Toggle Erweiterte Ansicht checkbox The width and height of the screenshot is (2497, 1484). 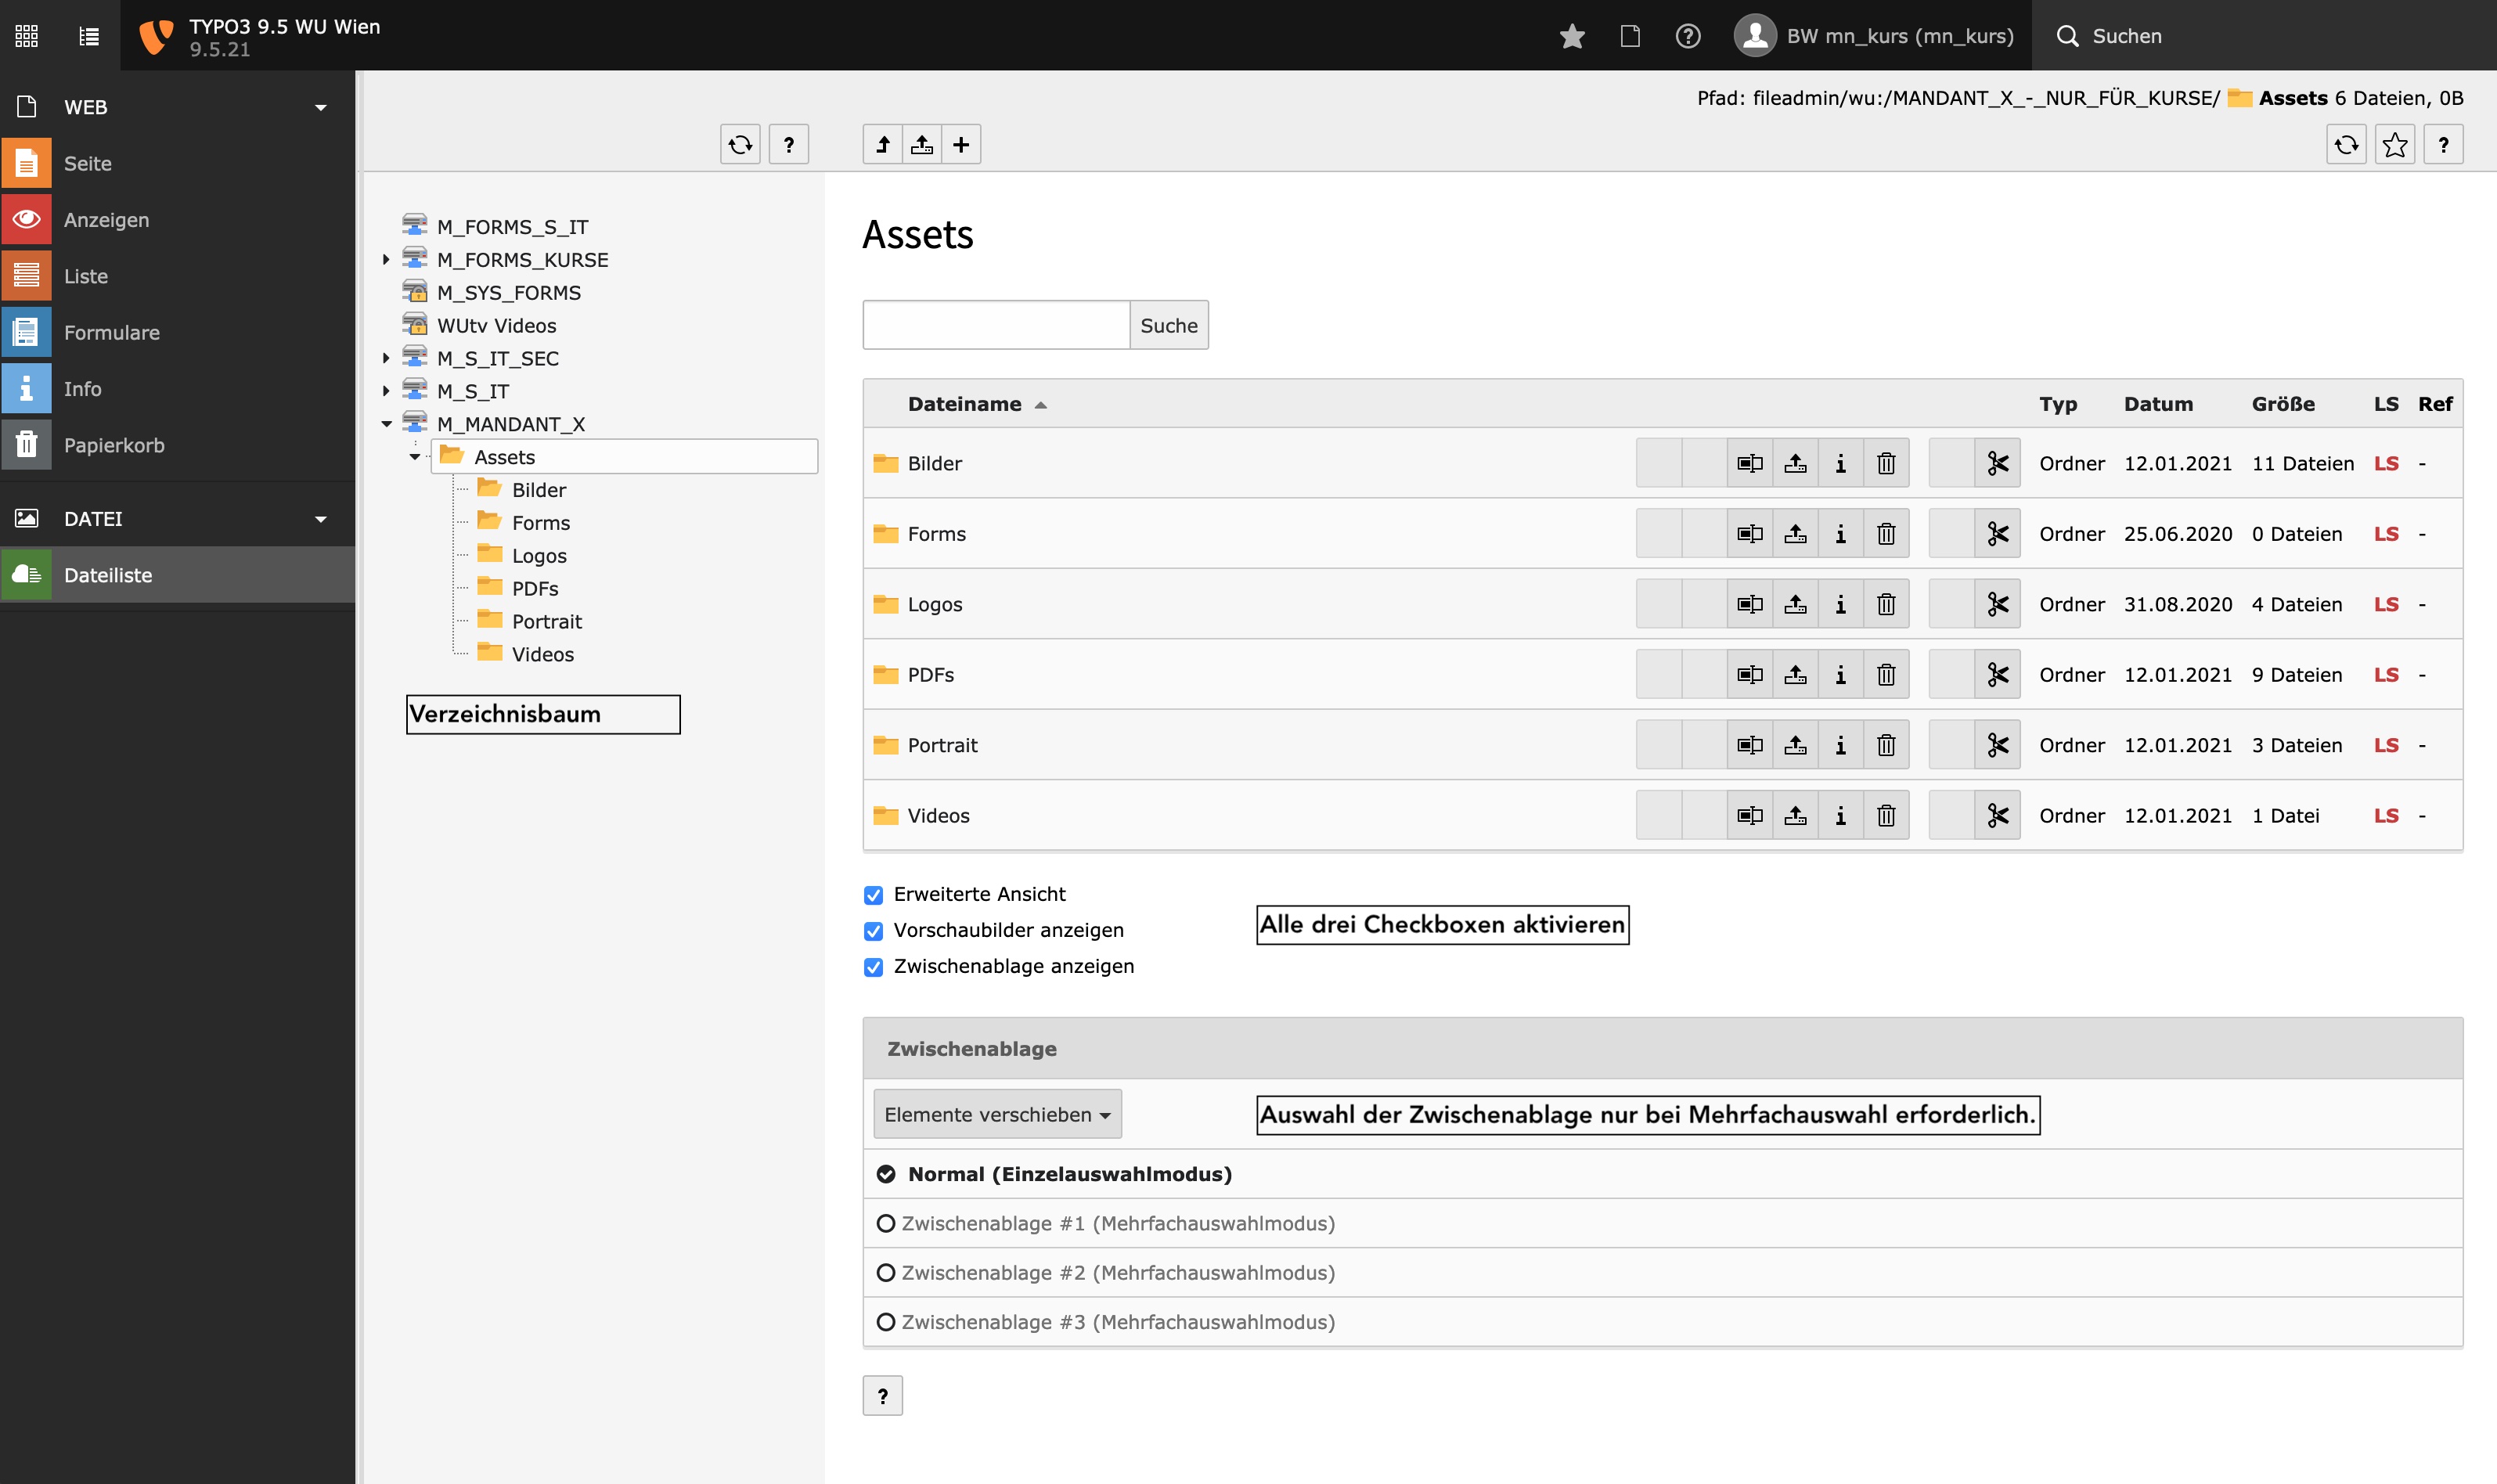click(873, 895)
